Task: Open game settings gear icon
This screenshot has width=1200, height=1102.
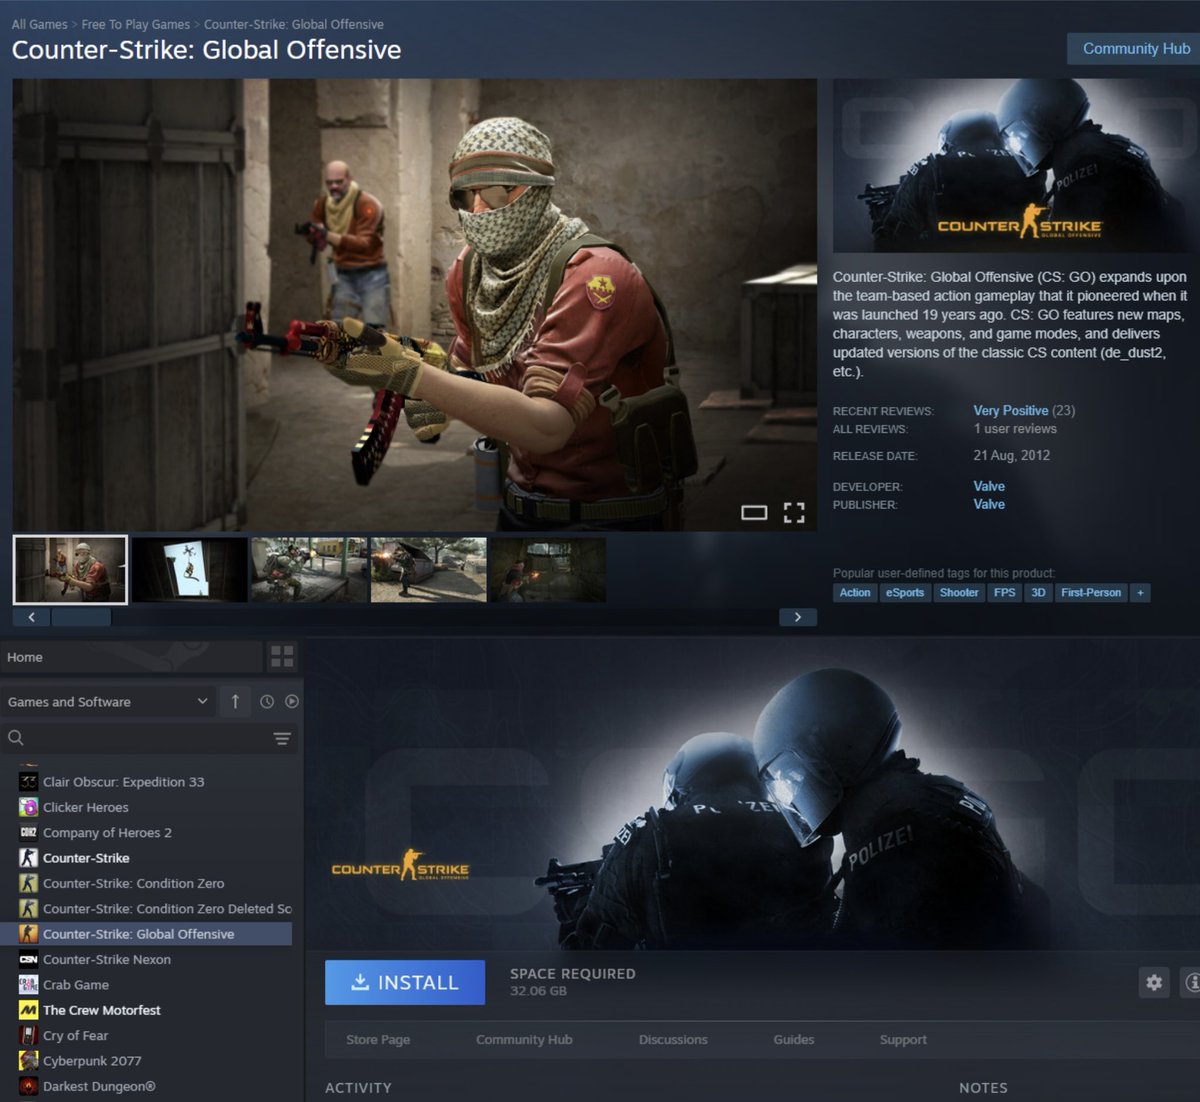Action: [x=1154, y=982]
